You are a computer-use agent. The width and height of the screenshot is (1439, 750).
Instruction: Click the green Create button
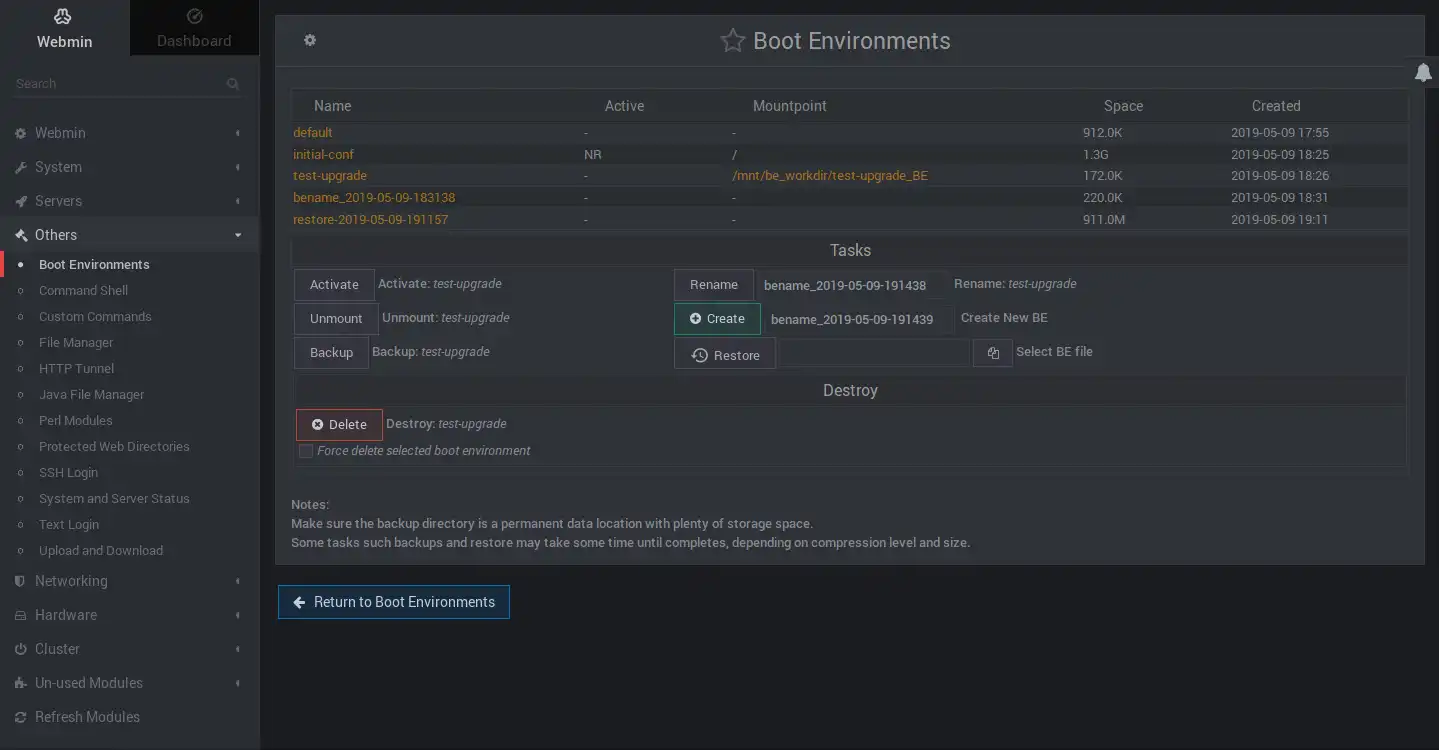(x=717, y=319)
